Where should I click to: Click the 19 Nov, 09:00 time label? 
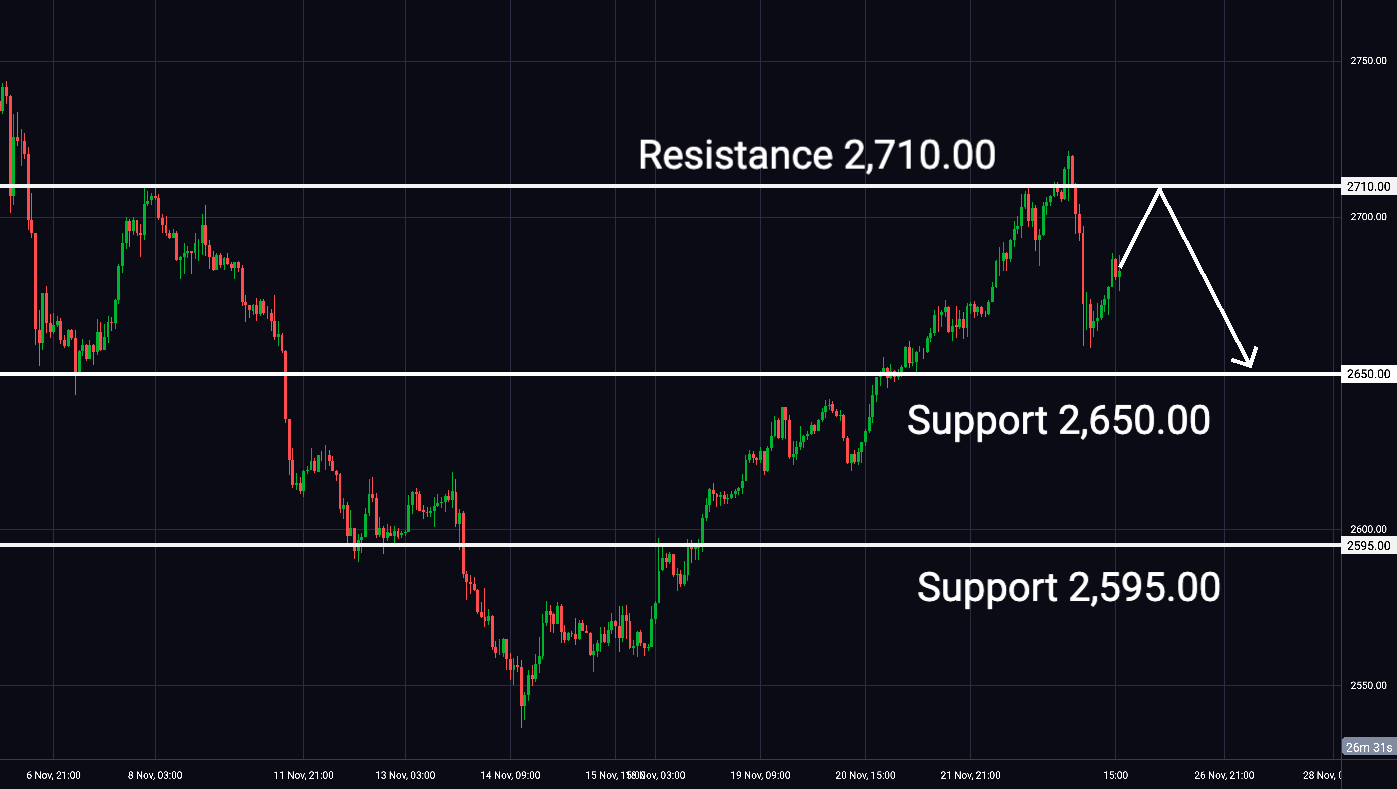(x=760, y=775)
